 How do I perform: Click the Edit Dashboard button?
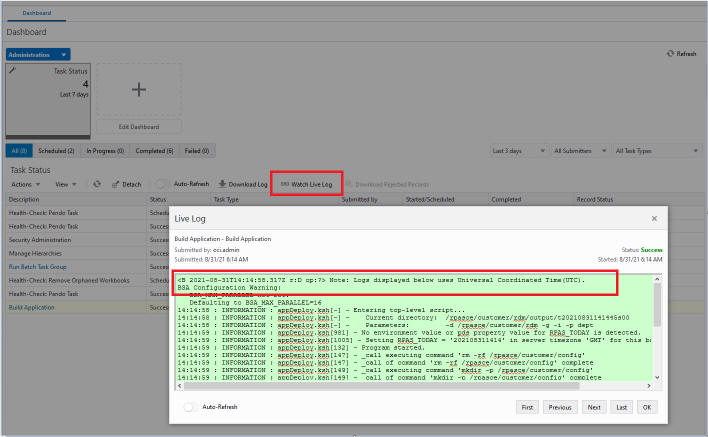click(139, 127)
